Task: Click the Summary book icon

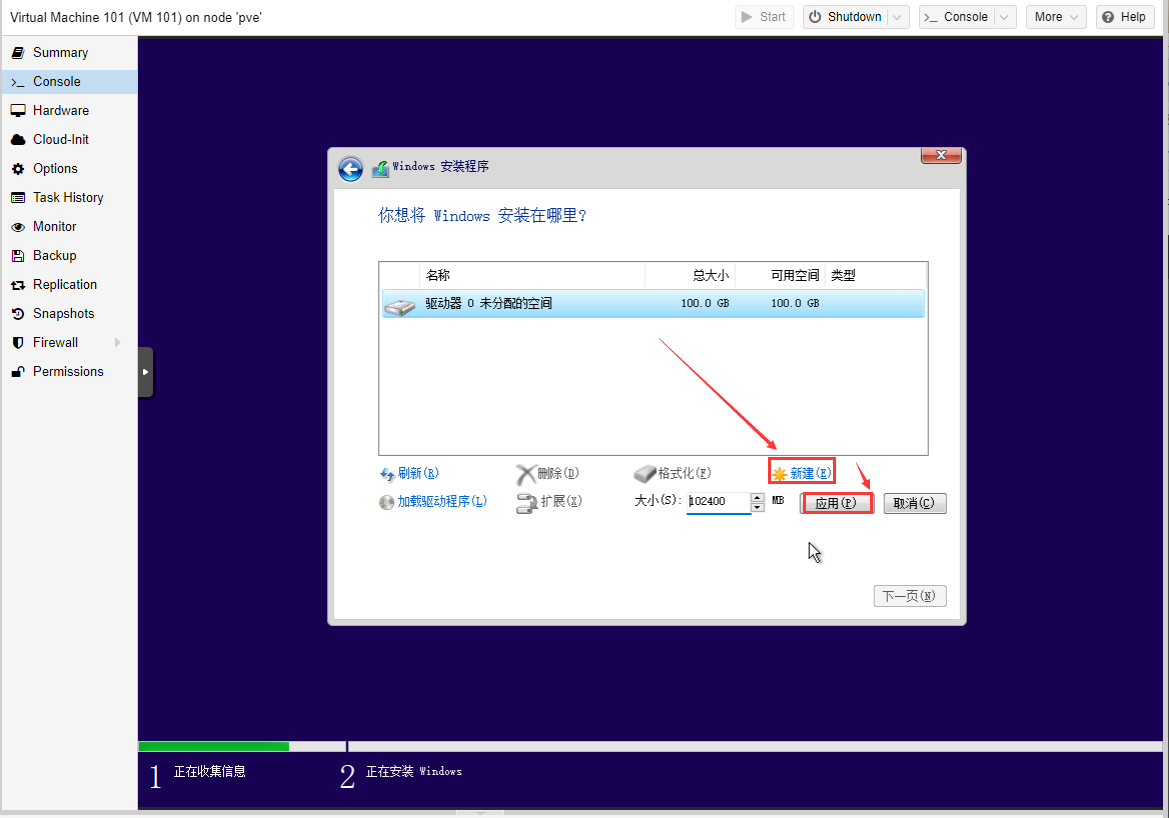Action: click(18, 53)
